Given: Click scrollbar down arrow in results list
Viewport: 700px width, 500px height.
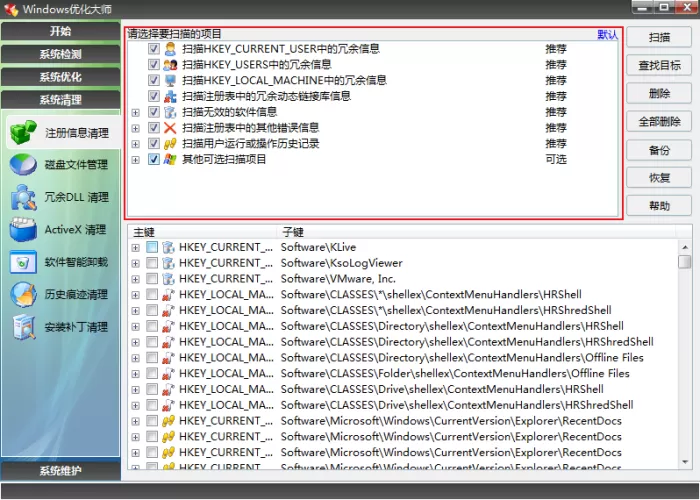Looking at the screenshot, I should tap(685, 462).
